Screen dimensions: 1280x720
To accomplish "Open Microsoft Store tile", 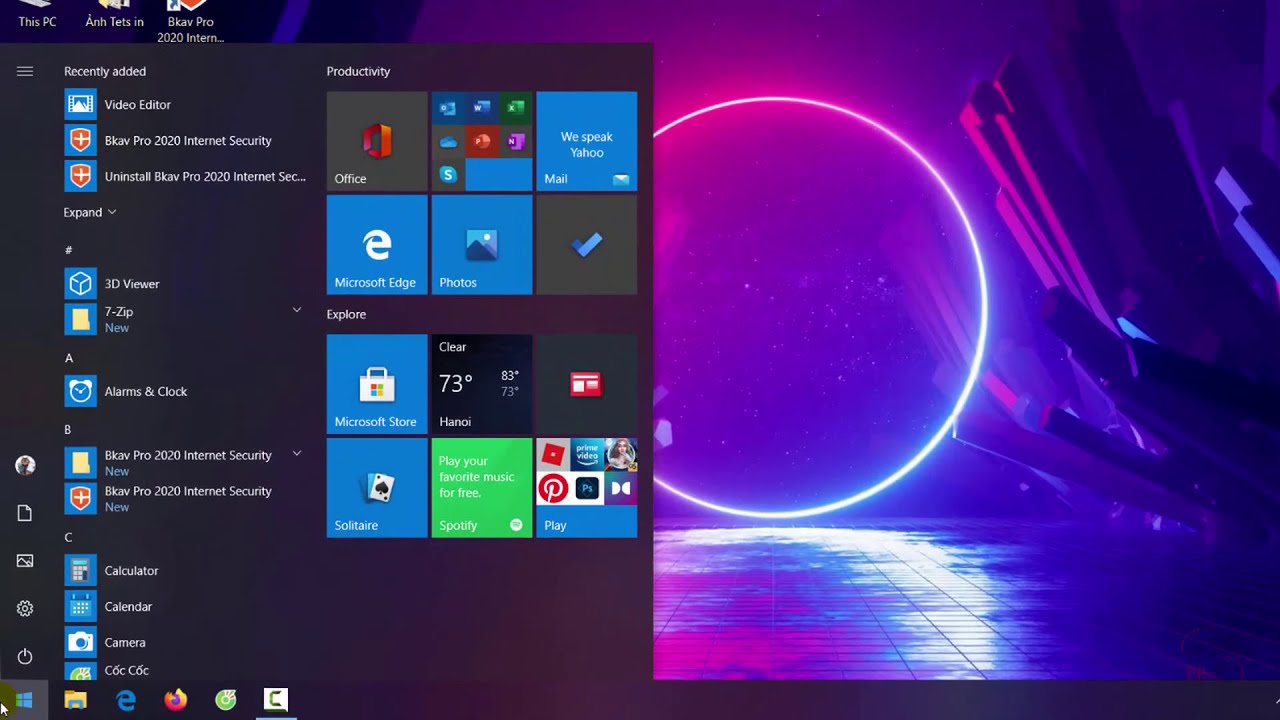I will 377,384.
